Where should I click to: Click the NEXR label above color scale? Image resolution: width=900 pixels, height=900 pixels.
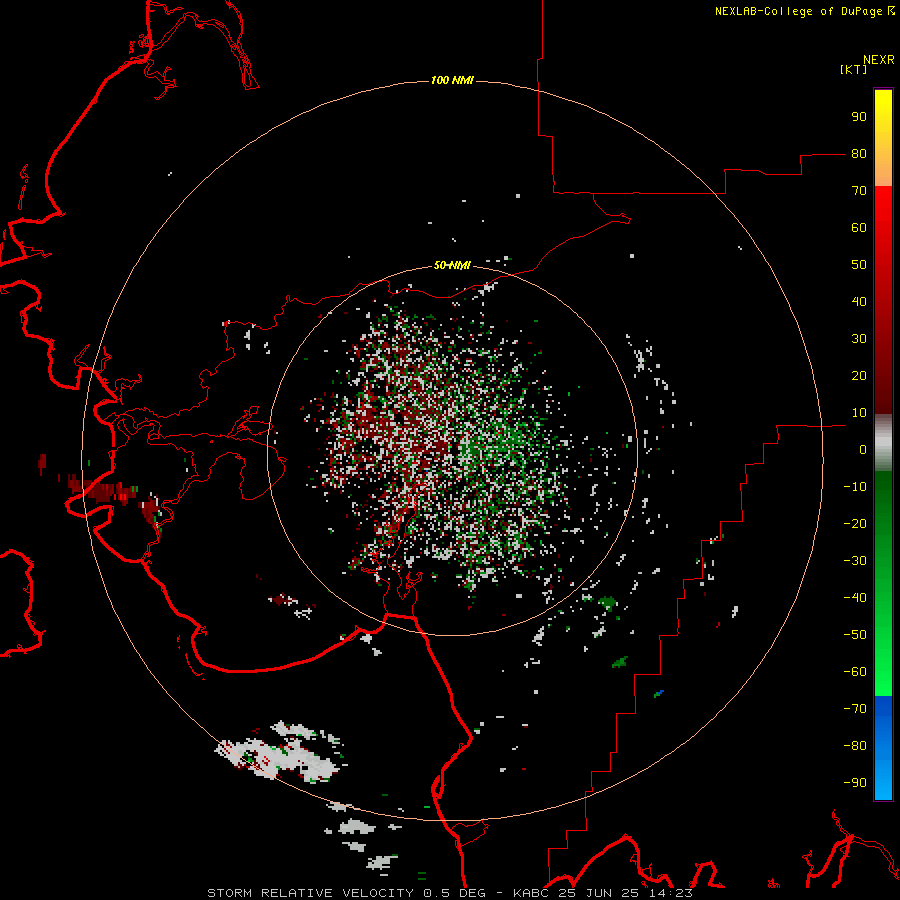point(878,60)
